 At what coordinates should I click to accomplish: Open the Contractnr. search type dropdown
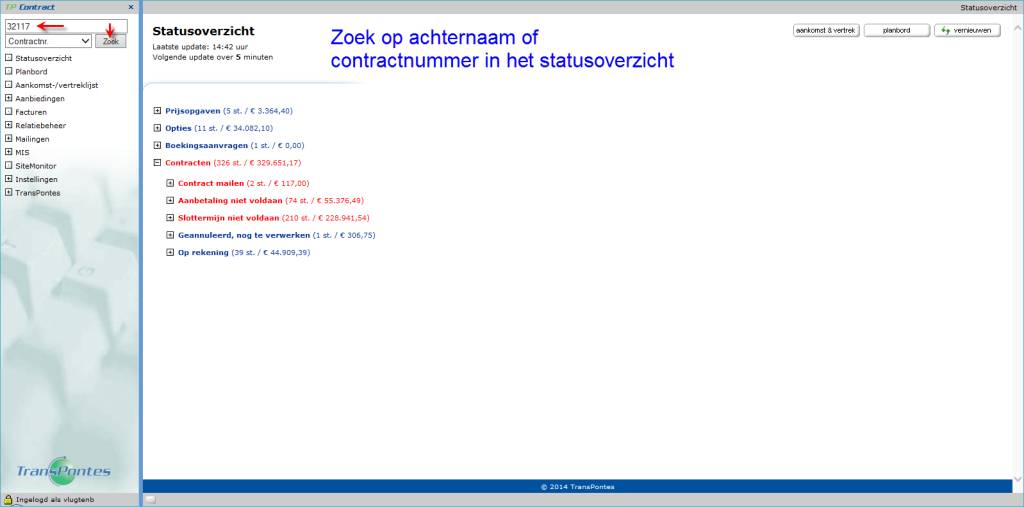pyautogui.click(x=49, y=41)
